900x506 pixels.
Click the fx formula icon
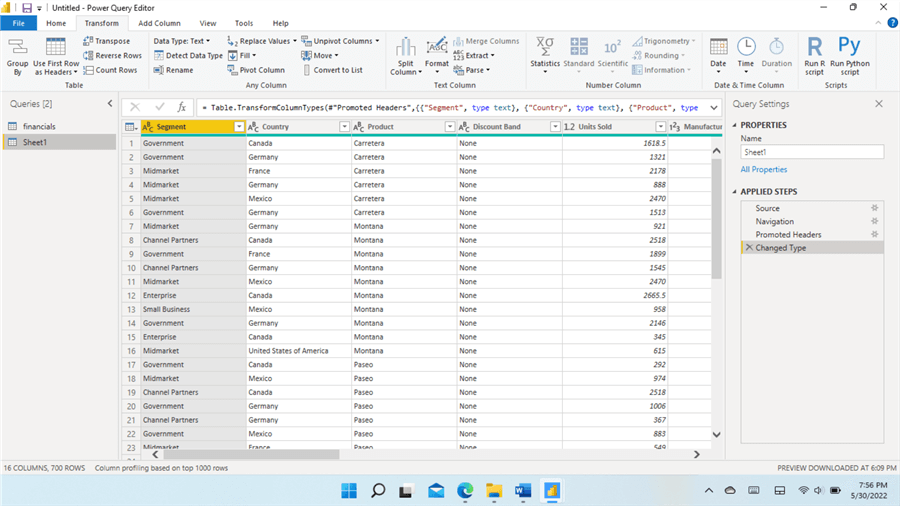click(181, 107)
